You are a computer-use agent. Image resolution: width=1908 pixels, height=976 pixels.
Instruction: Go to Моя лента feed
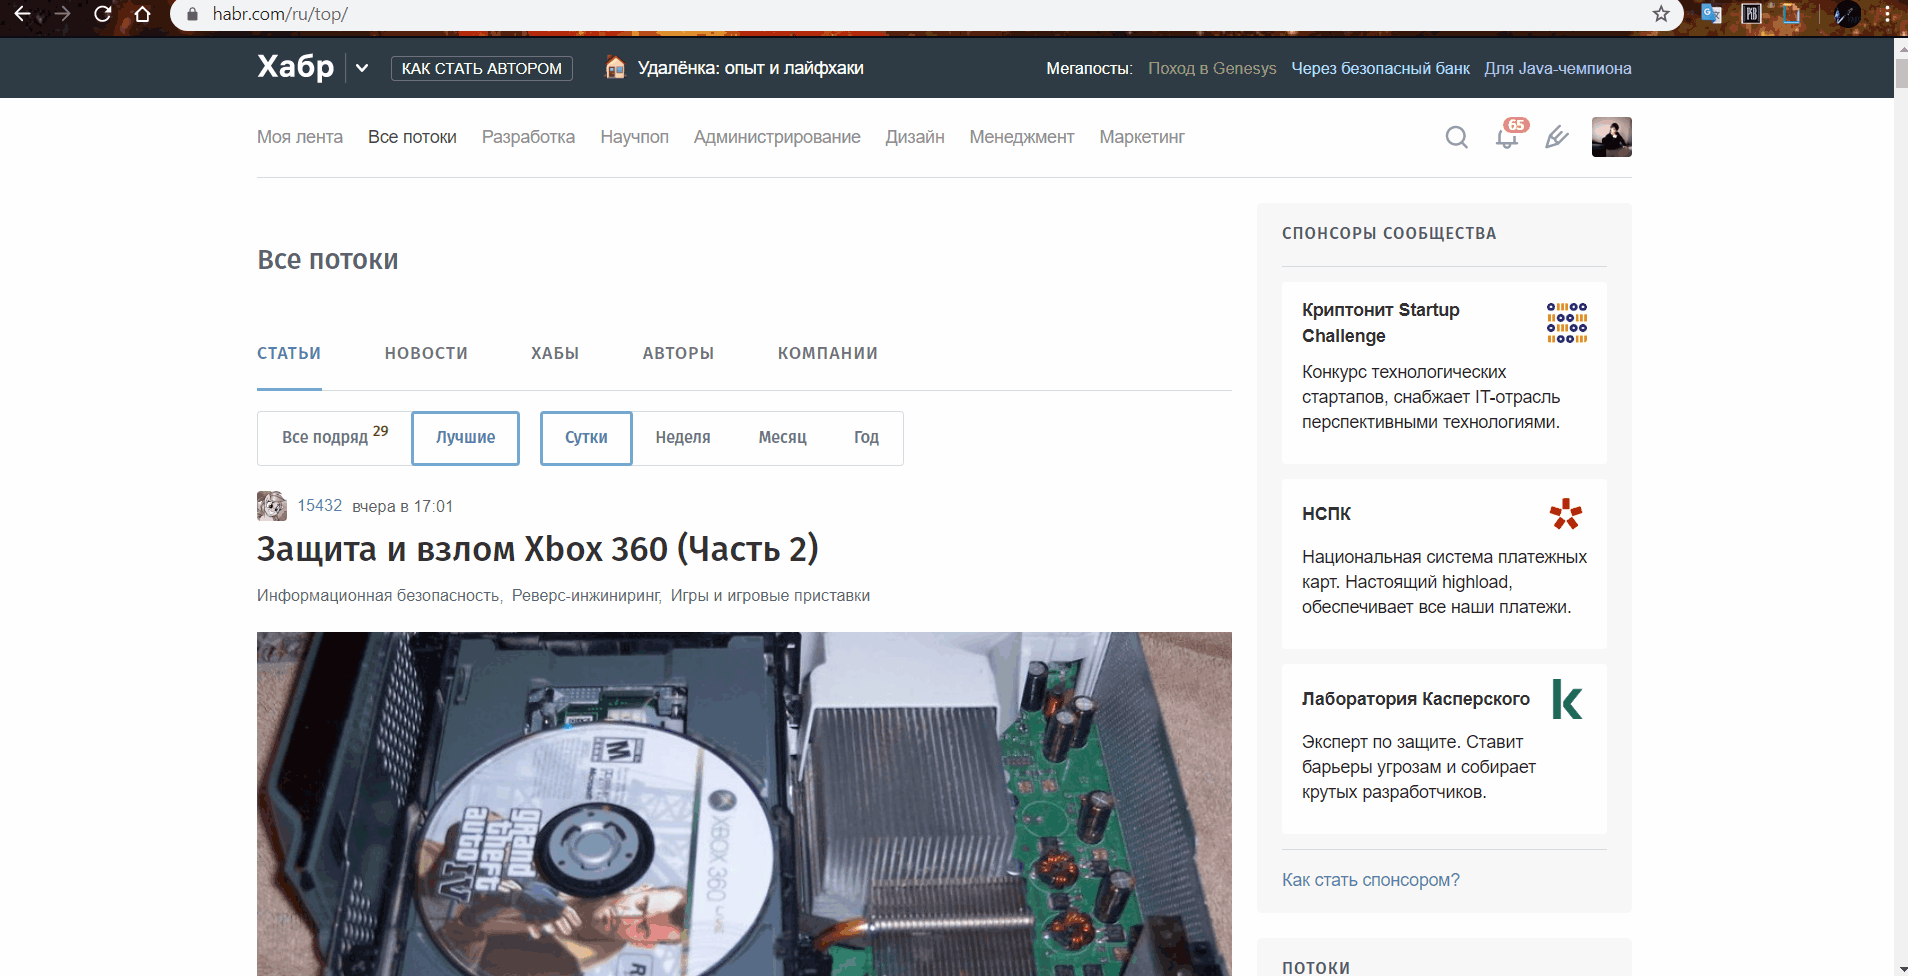click(x=300, y=137)
